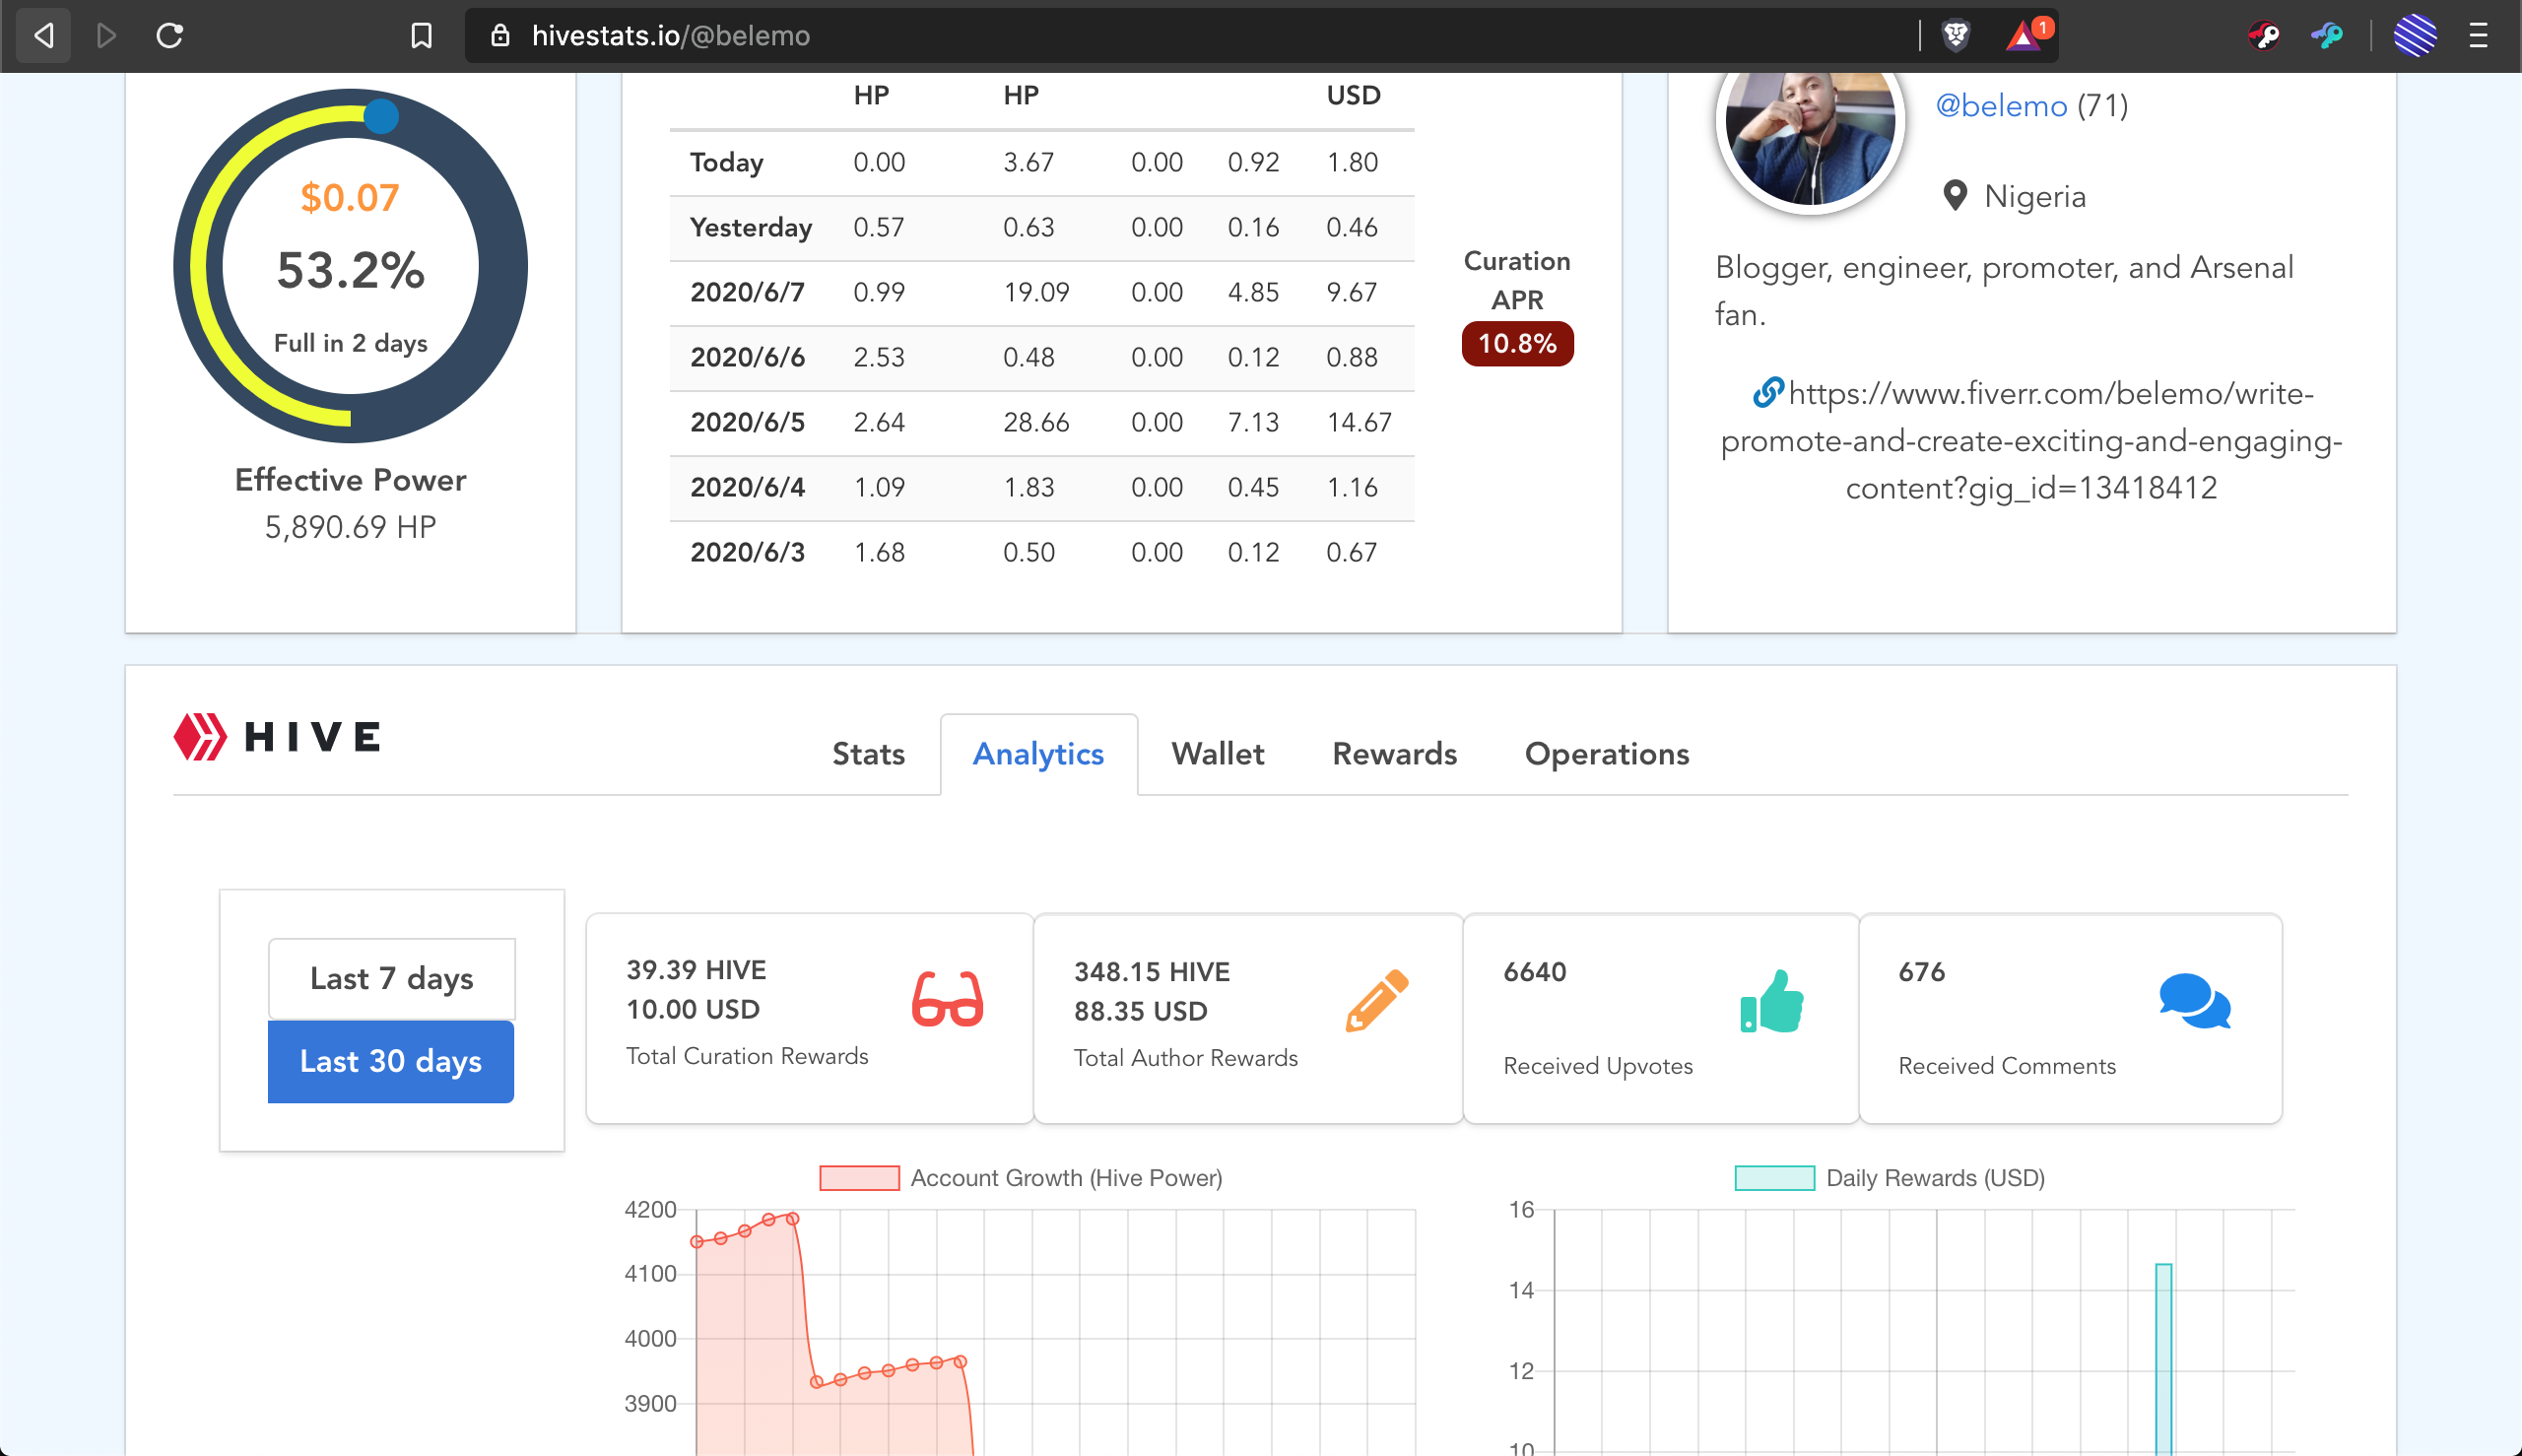Click the '348.15 HIVE' author rewards value
Viewport: 2522px width, 1456px height.
[1152, 972]
